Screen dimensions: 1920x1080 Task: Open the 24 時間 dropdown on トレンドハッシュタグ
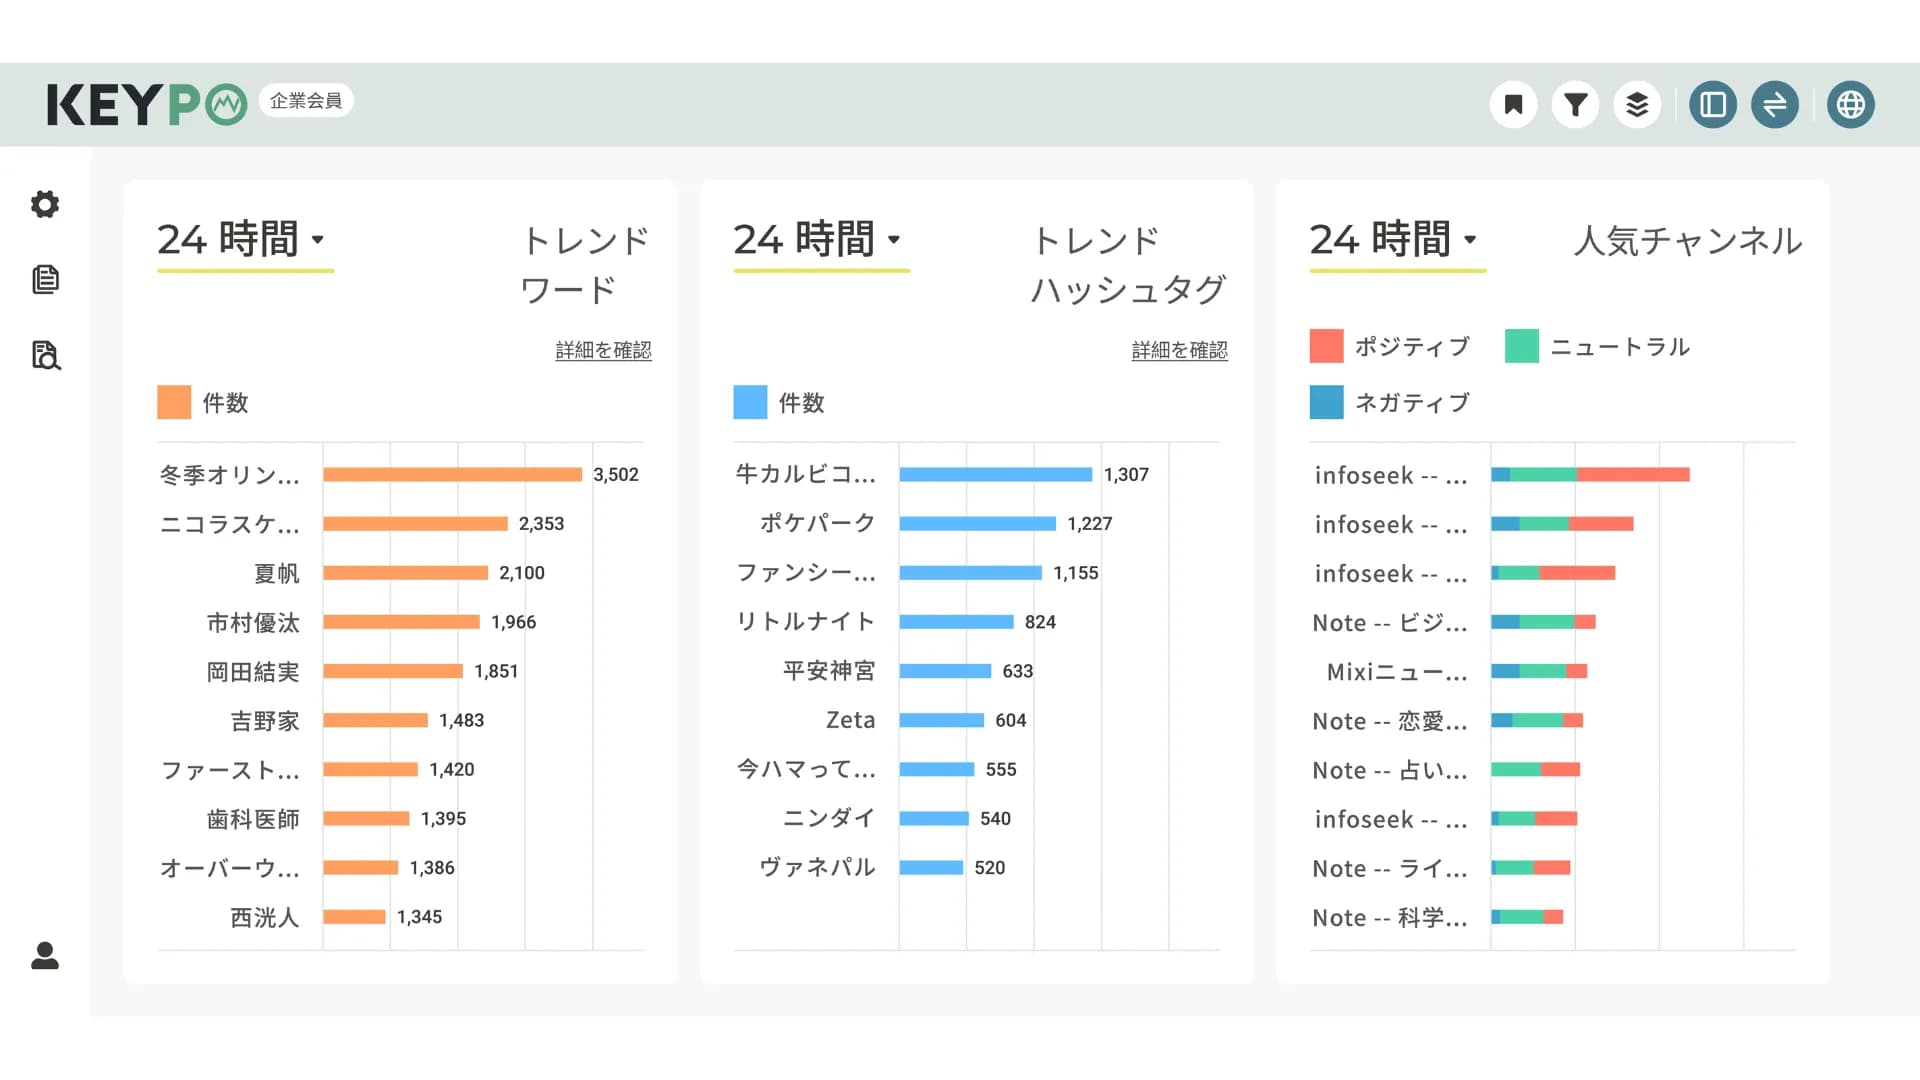coord(820,239)
